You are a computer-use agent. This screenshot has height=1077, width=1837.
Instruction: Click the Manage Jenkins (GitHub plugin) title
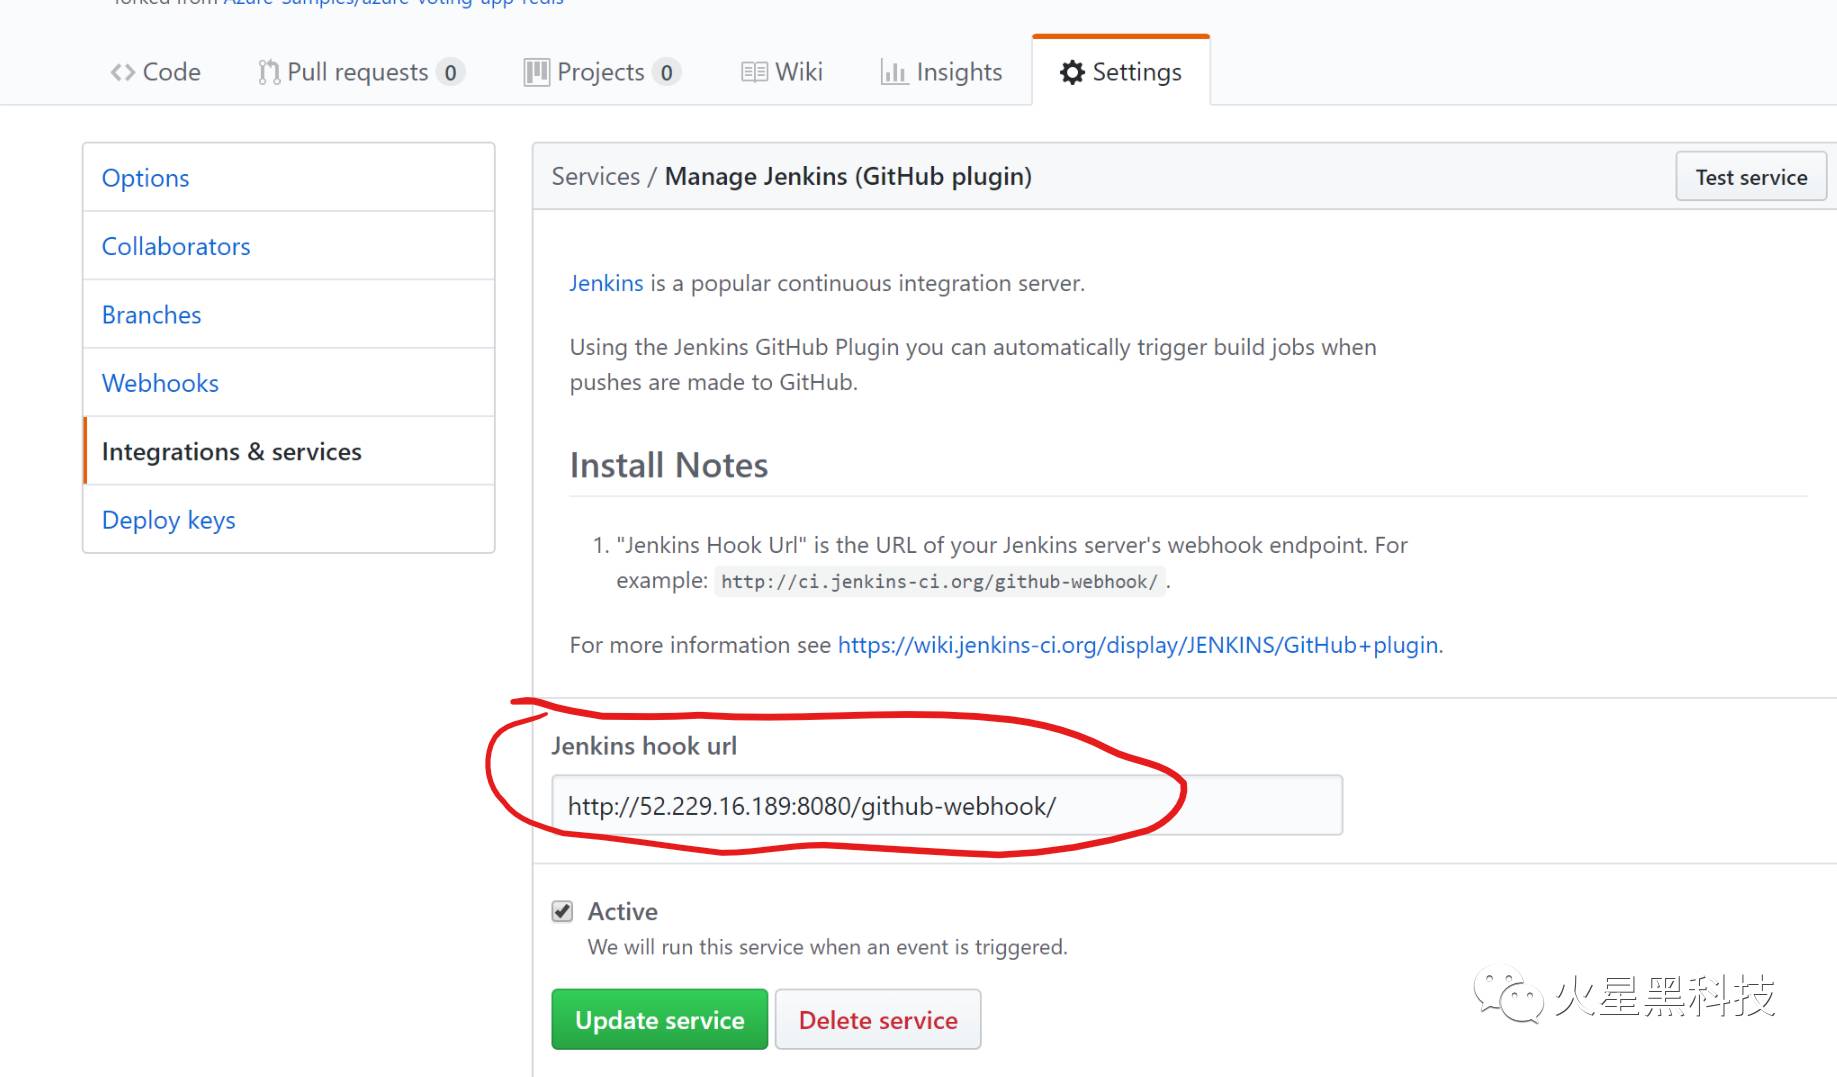(848, 176)
